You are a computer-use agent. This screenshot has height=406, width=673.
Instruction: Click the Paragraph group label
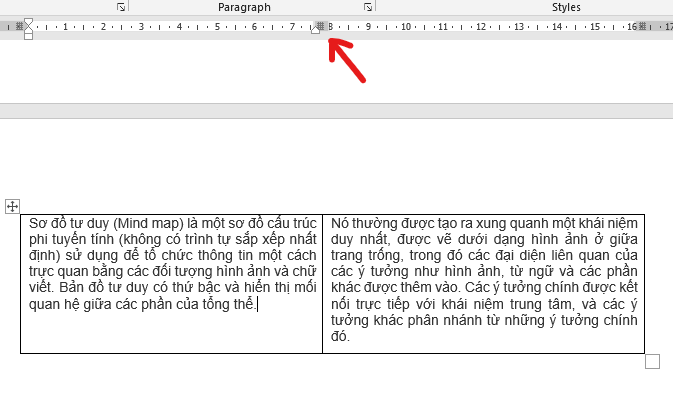pos(244,7)
